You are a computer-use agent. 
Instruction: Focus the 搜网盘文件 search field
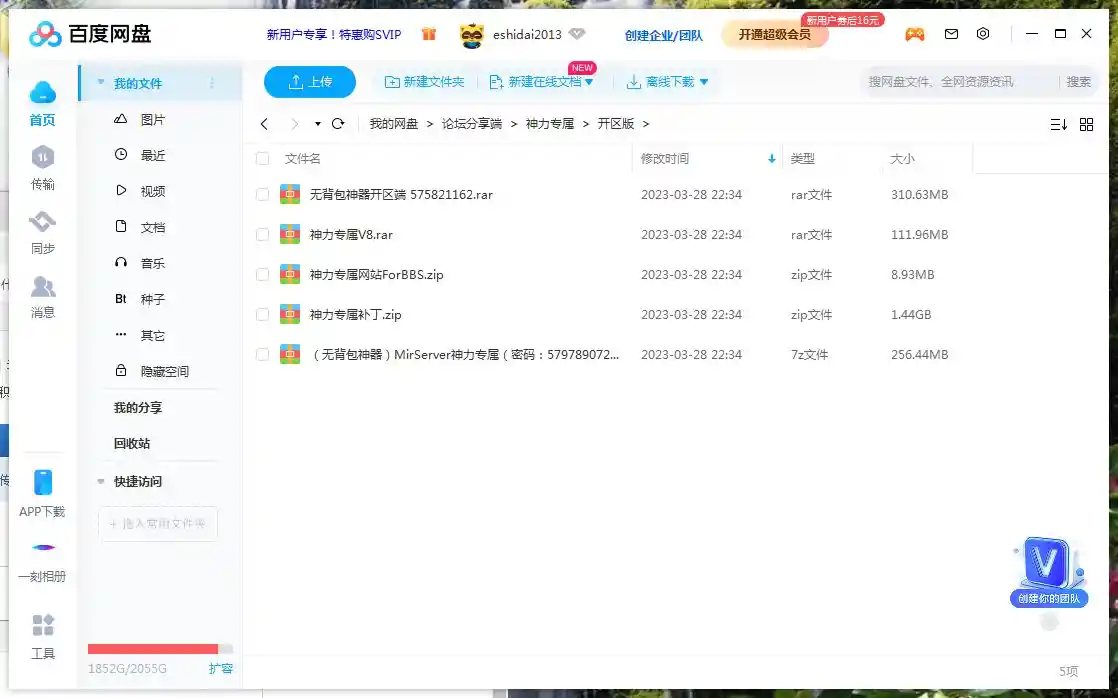[959, 82]
